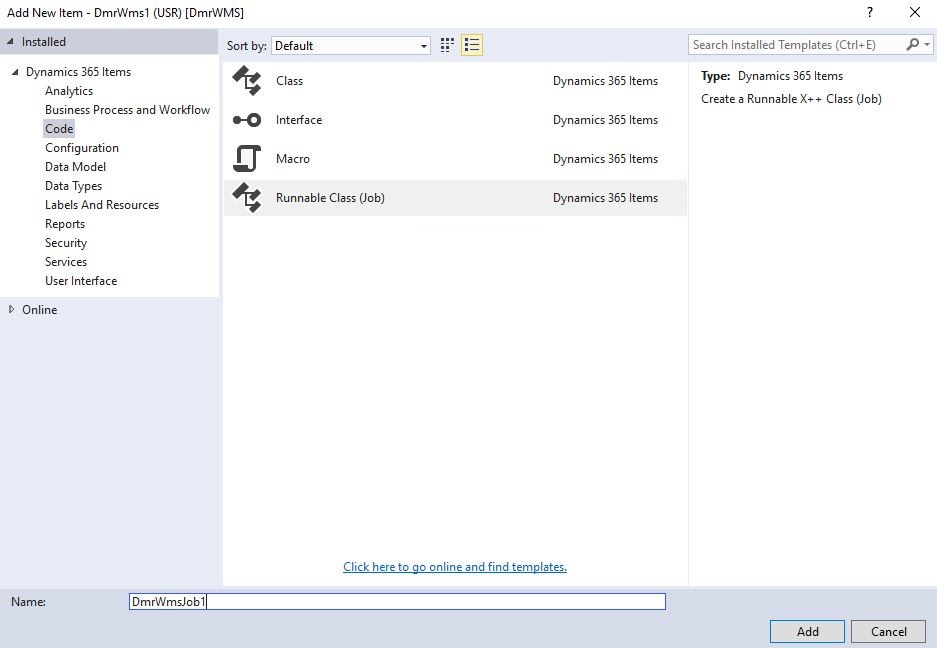
Task: Select Business Process and Workflow category
Action: tap(127, 110)
